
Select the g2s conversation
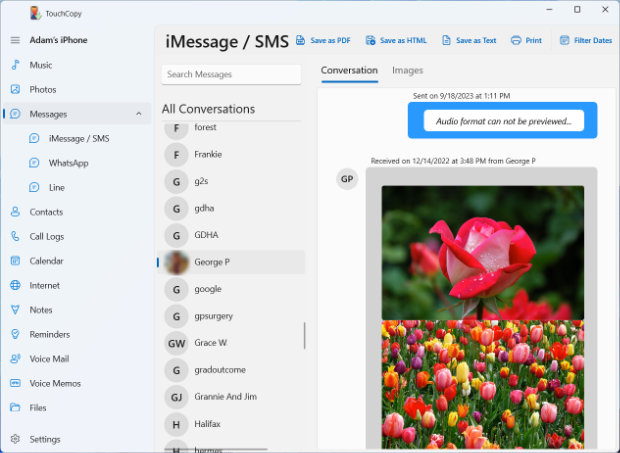coord(232,181)
